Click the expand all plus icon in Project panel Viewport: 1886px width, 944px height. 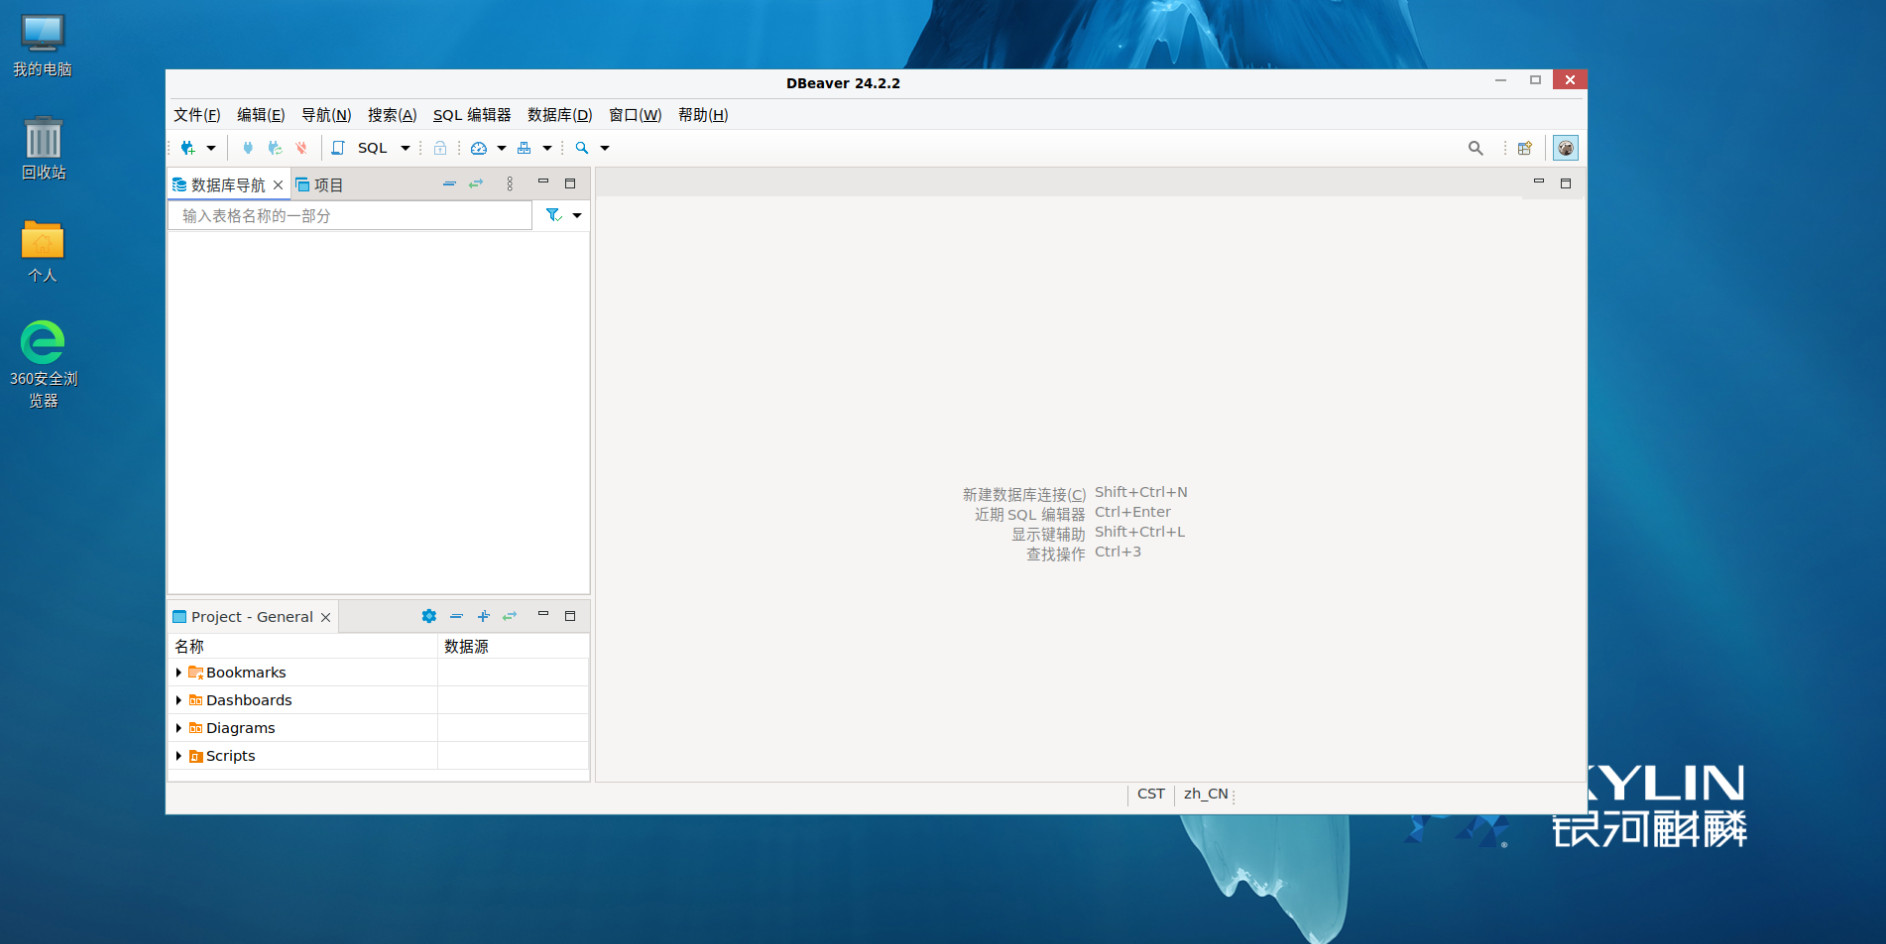[x=483, y=616]
